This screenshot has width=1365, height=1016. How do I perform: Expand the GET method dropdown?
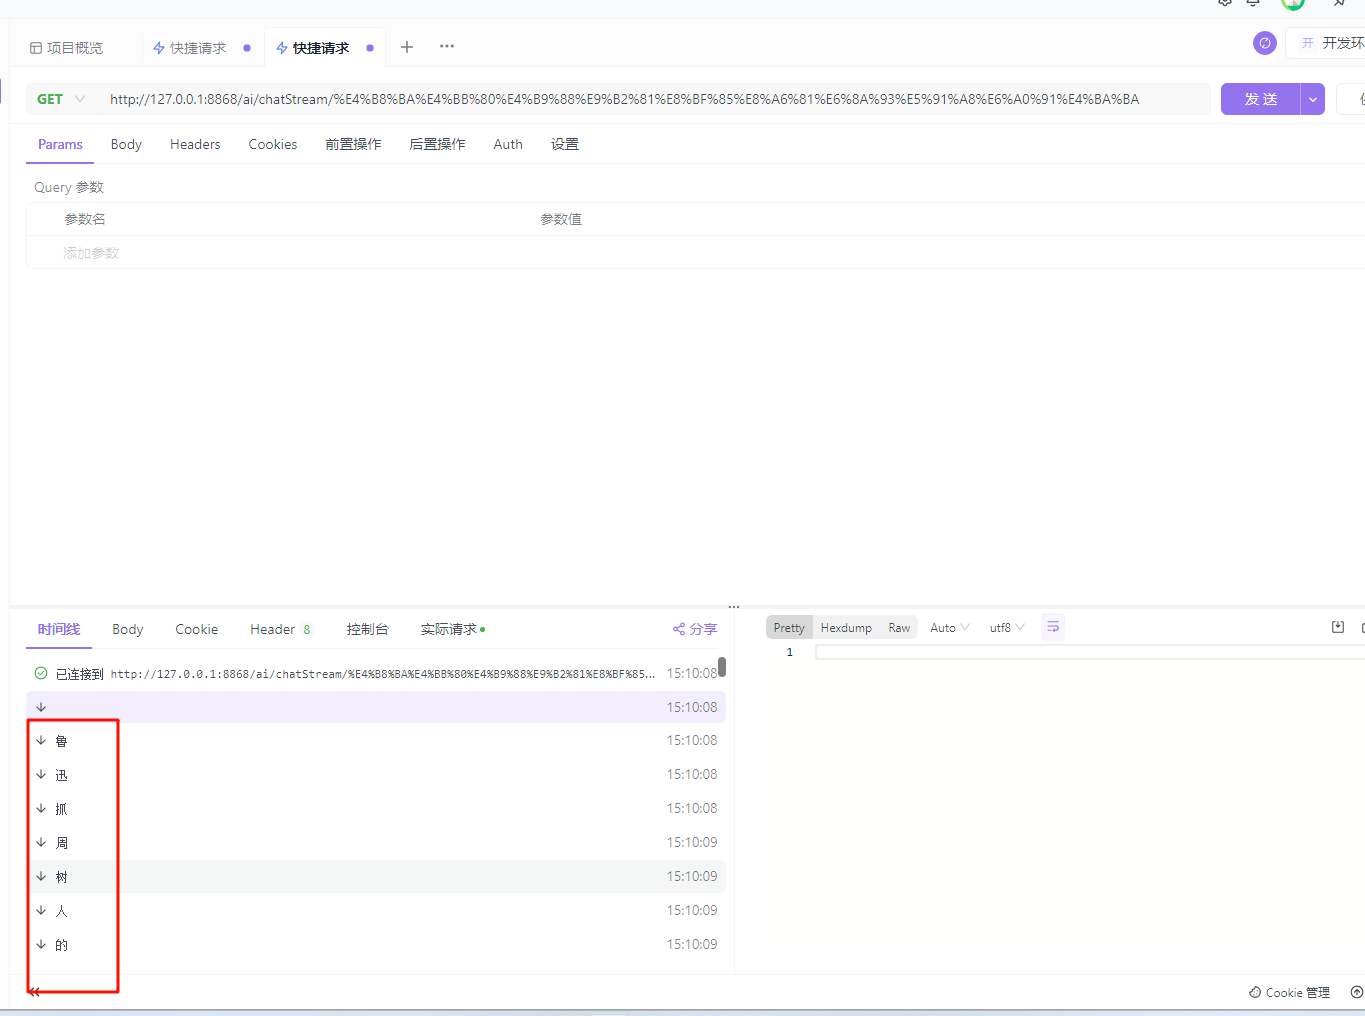61,99
